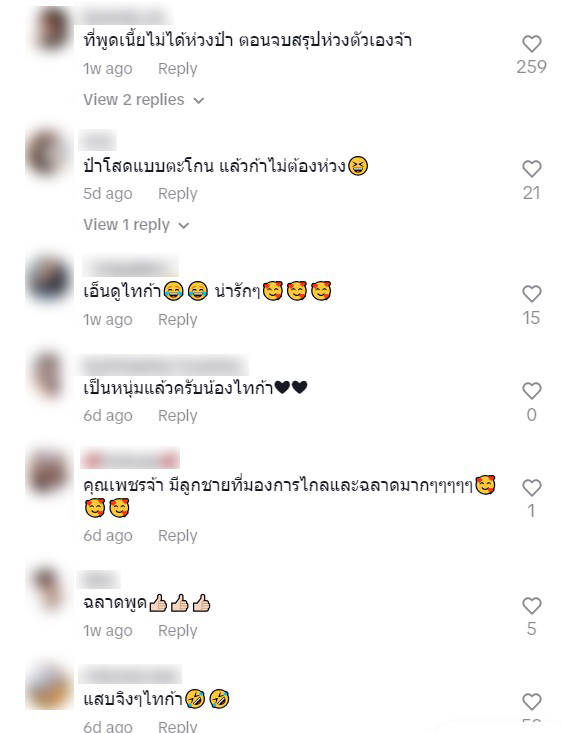Like the comment with 259 likes
562x733 pixels.
tap(532, 44)
